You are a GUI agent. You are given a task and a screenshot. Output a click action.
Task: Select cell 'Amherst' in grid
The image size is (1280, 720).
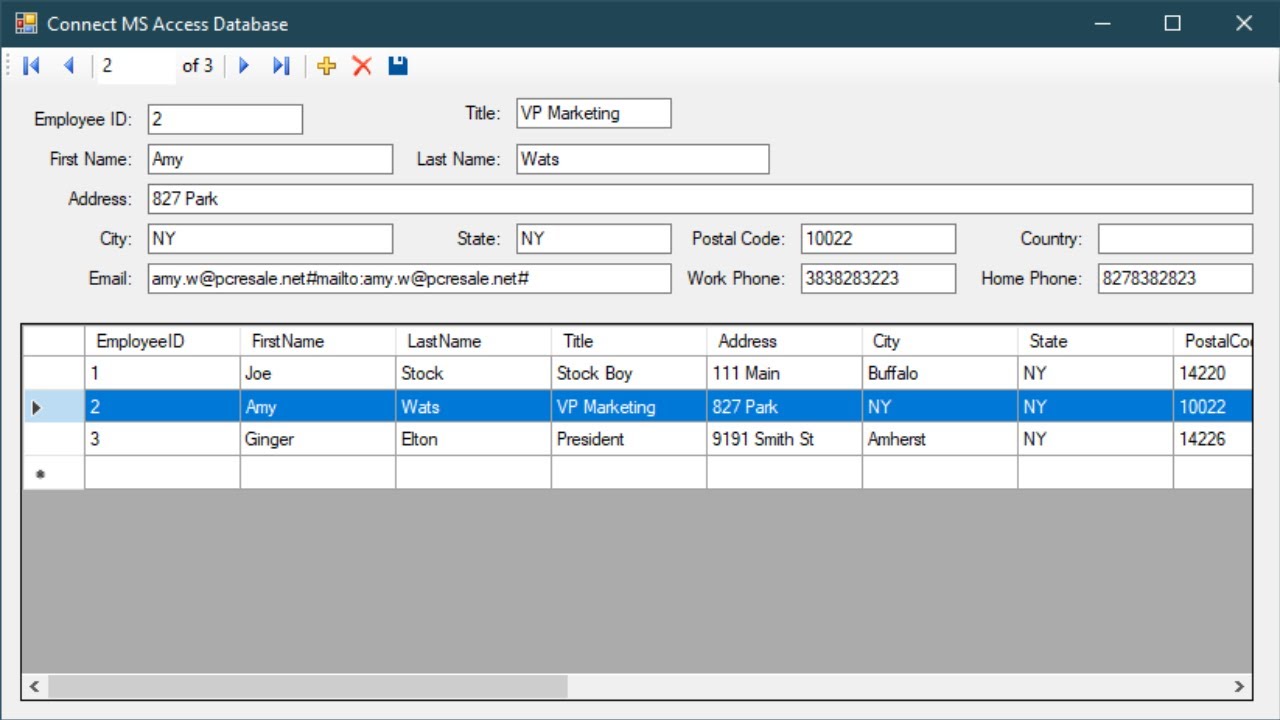tap(940, 439)
